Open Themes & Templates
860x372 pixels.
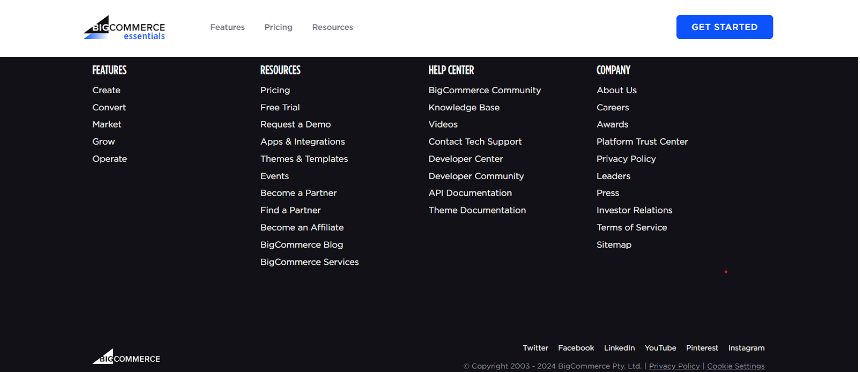point(304,159)
